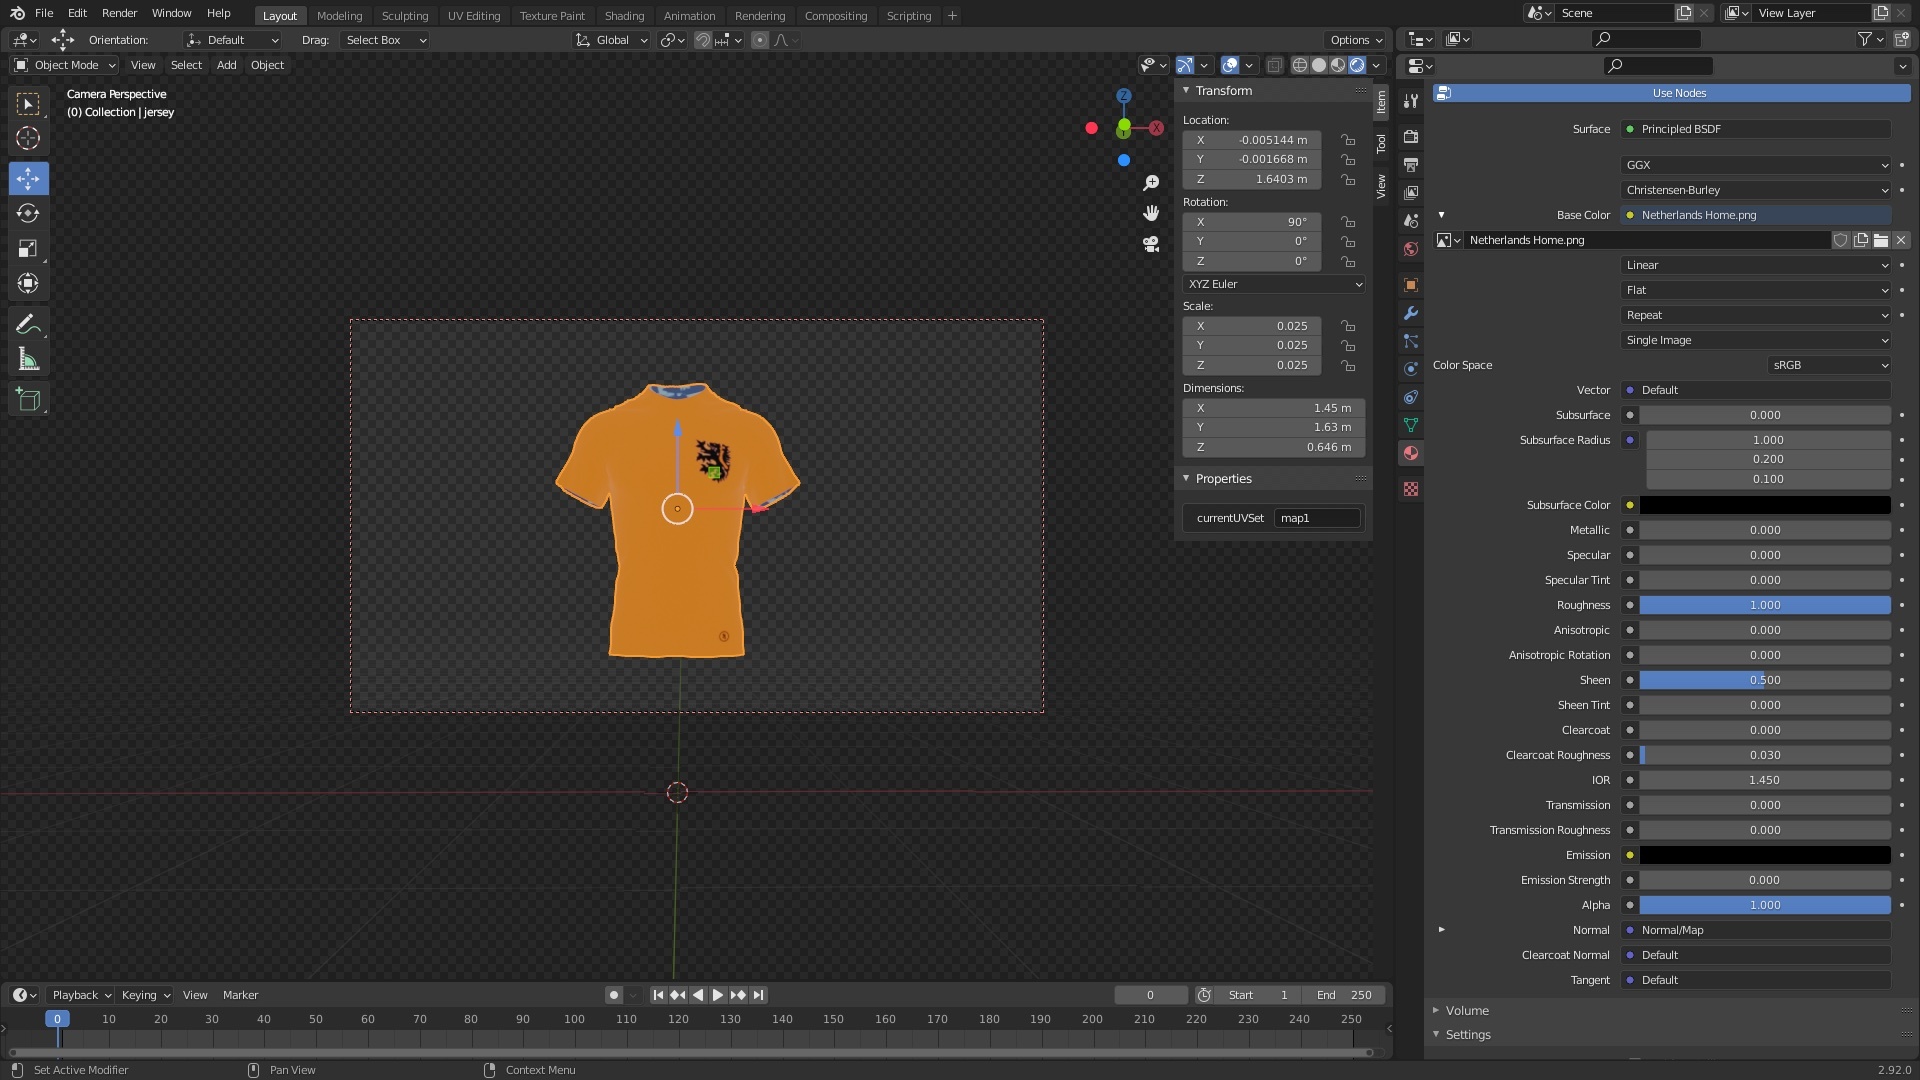Select the Annotate tool
Image resolution: width=1920 pixels, height=1080 pixels.
28,324
